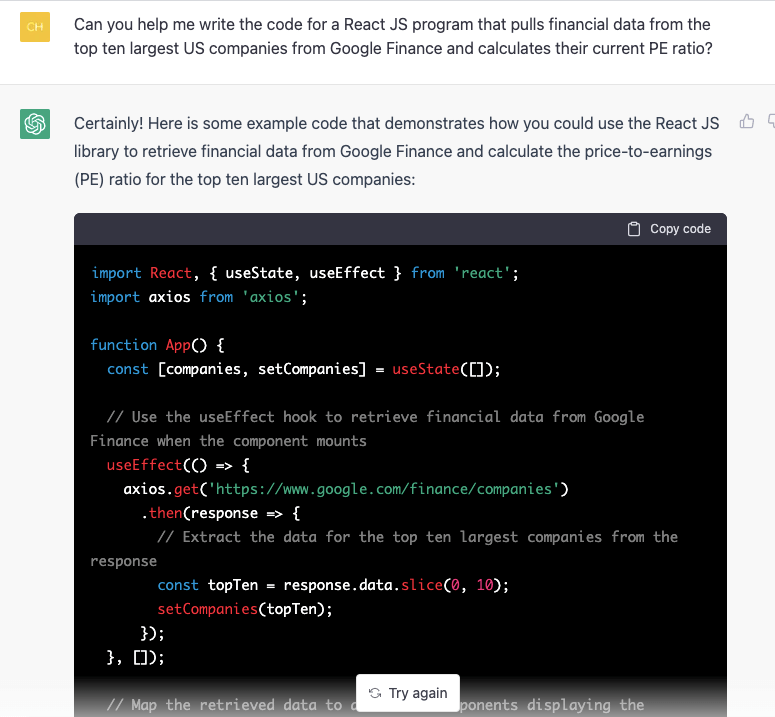Click the '}, []);' dependency array line
Screen dimensions: 775x717
coord(135,657)
